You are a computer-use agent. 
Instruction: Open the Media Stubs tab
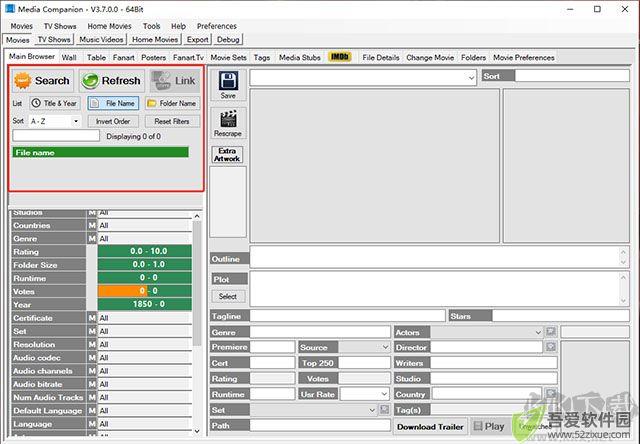(300, 58)
